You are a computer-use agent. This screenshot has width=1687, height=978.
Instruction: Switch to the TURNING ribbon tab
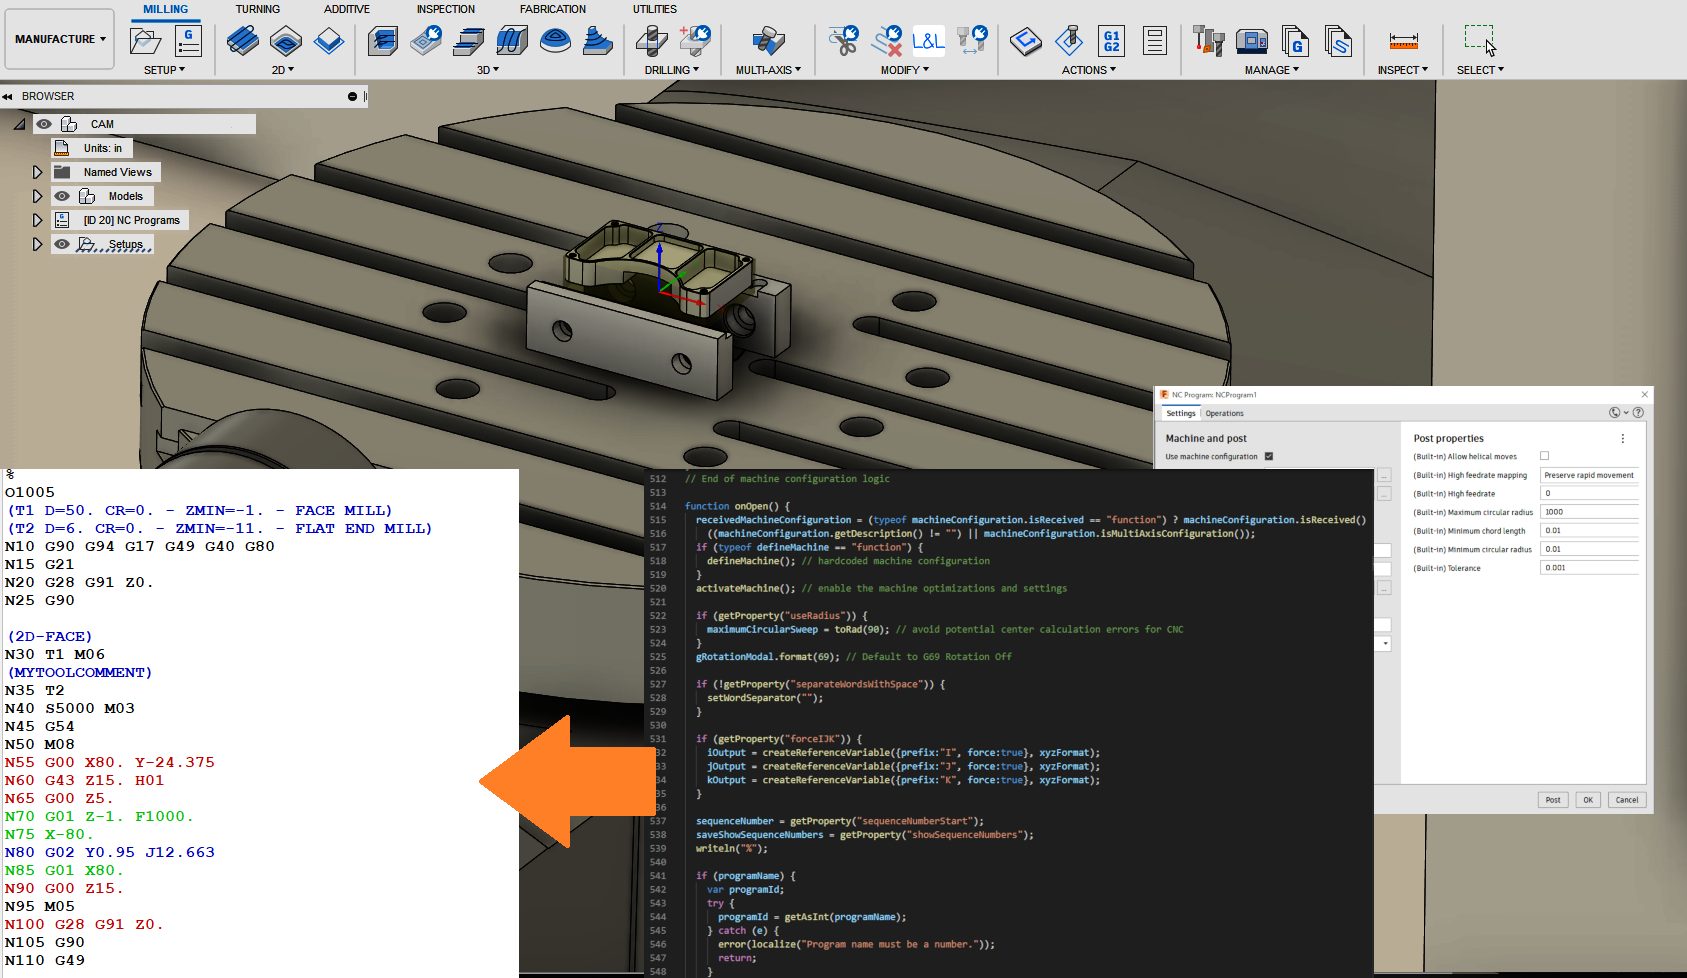(257, 9)
